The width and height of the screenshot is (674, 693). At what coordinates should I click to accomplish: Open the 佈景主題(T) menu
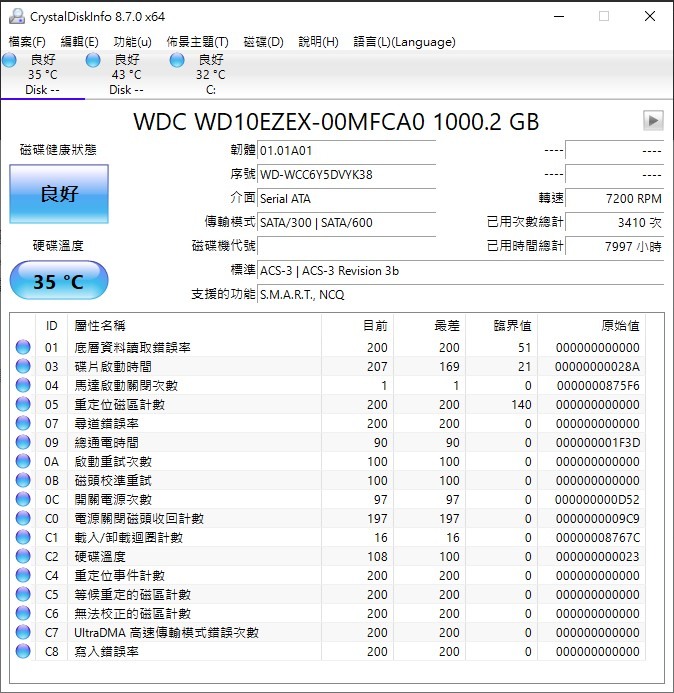tap(198, 42)
